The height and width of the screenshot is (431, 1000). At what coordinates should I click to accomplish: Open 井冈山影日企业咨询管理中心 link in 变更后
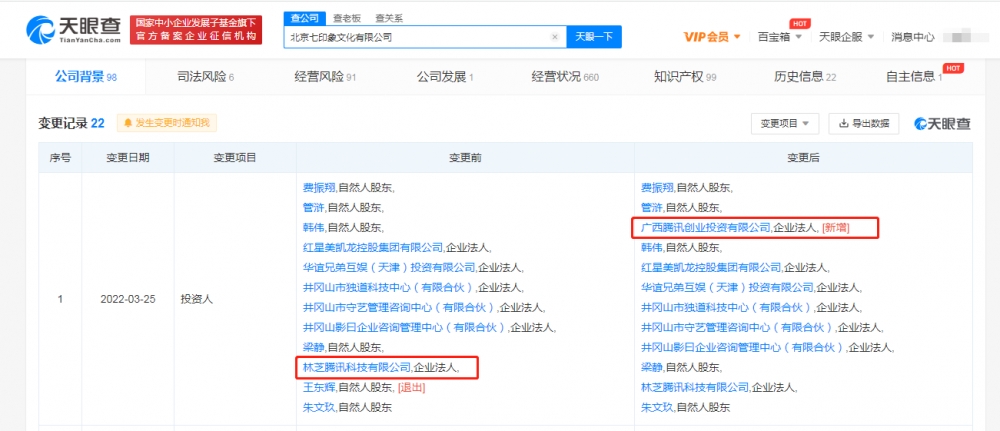pyautogui.click(x=744, y=347)
